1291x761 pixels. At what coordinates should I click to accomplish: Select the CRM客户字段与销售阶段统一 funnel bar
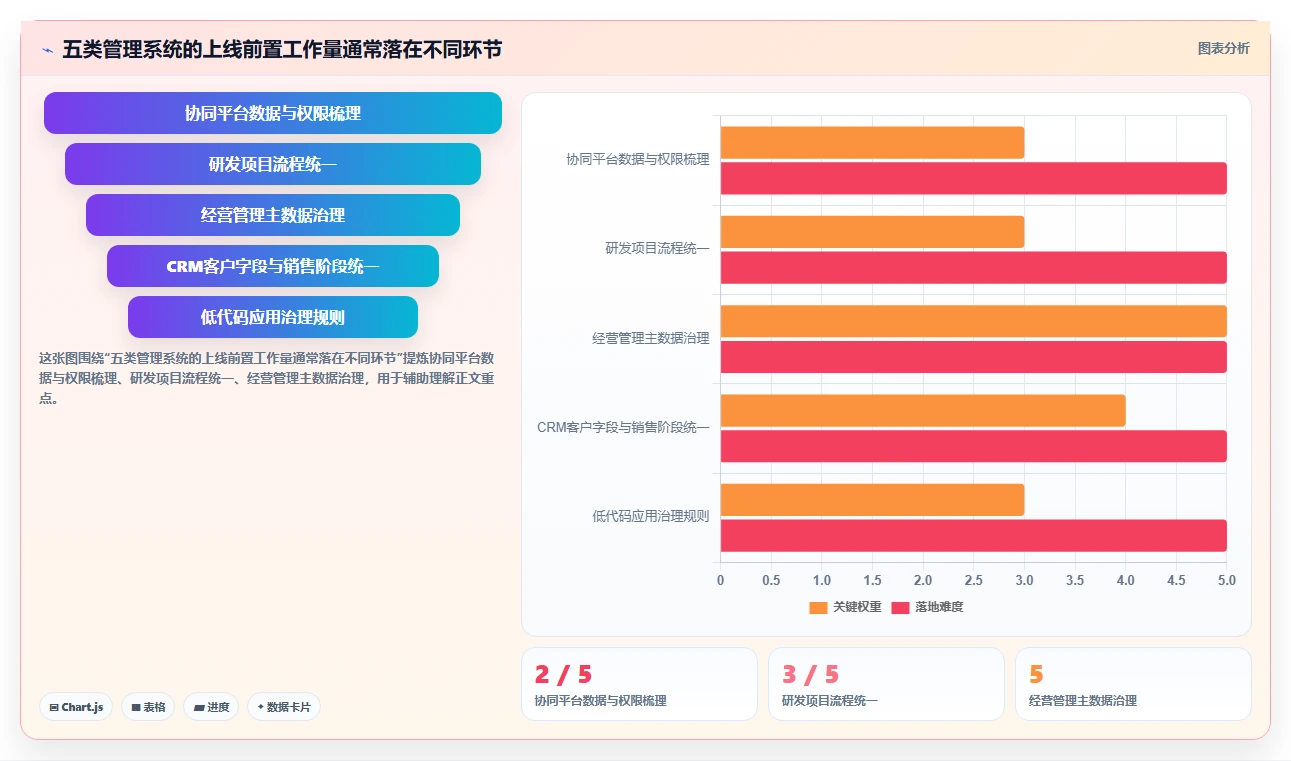pos(273,266)
